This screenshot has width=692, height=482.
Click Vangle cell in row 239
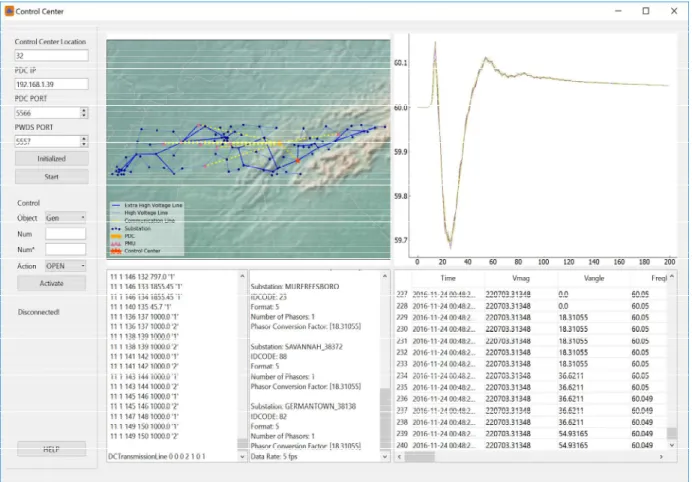(x=594, y=433)
